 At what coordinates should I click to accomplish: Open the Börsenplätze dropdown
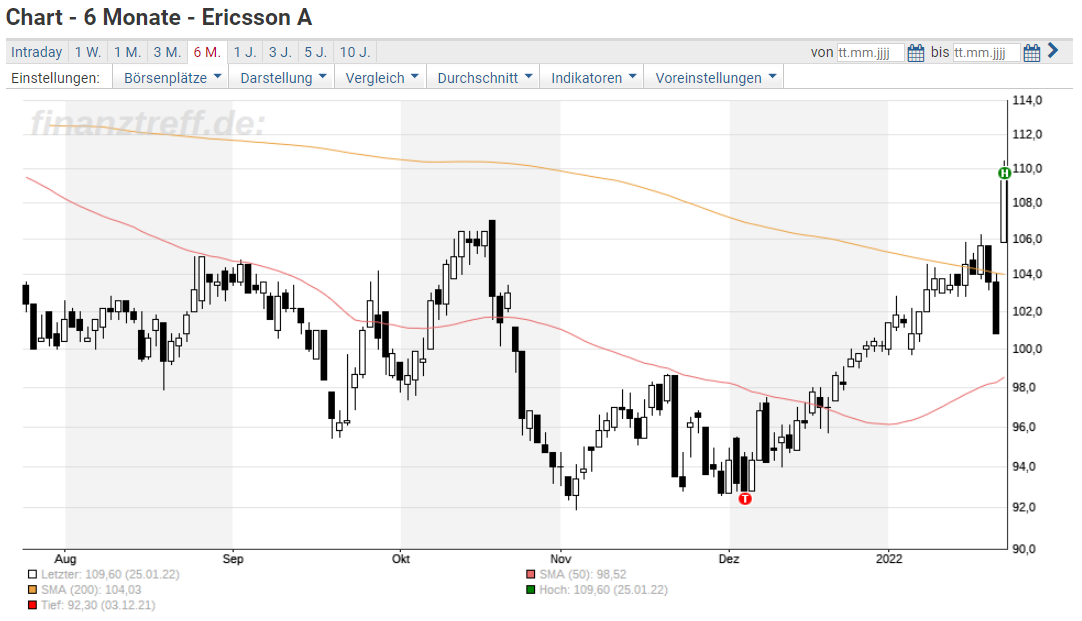coord(172,77)
